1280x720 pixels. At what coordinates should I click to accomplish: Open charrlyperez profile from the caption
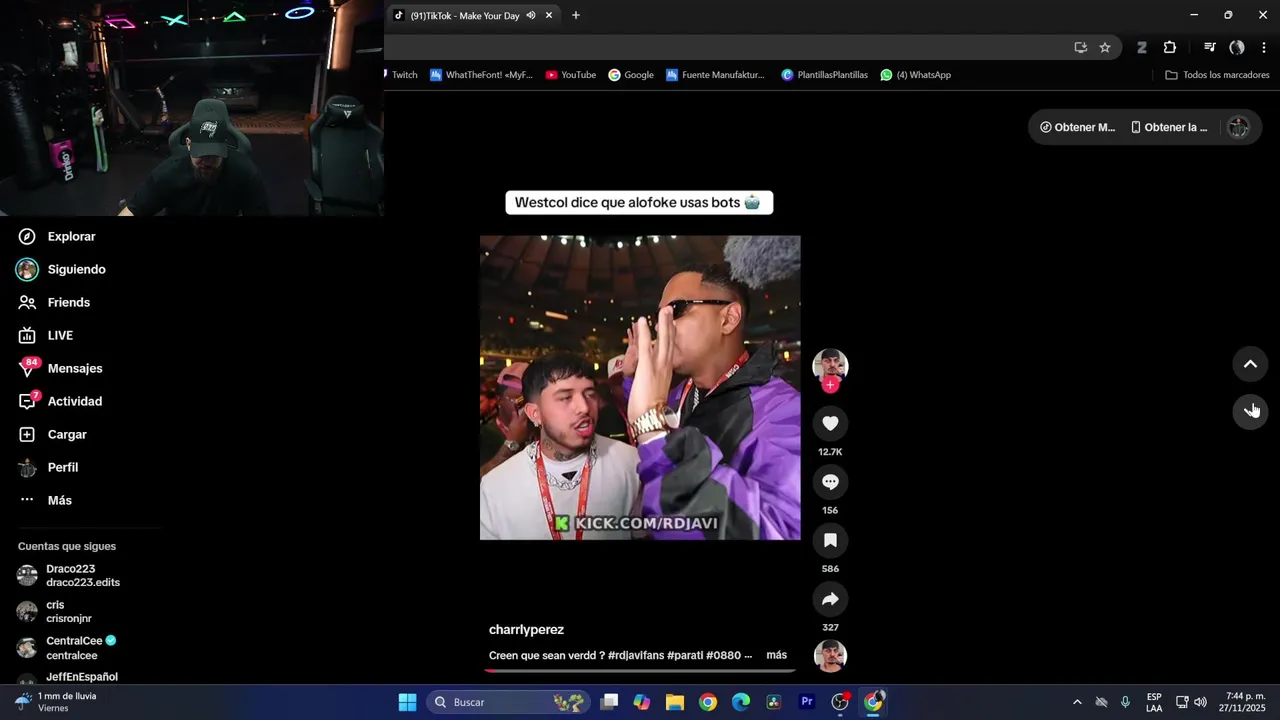[x=526, y=629]
